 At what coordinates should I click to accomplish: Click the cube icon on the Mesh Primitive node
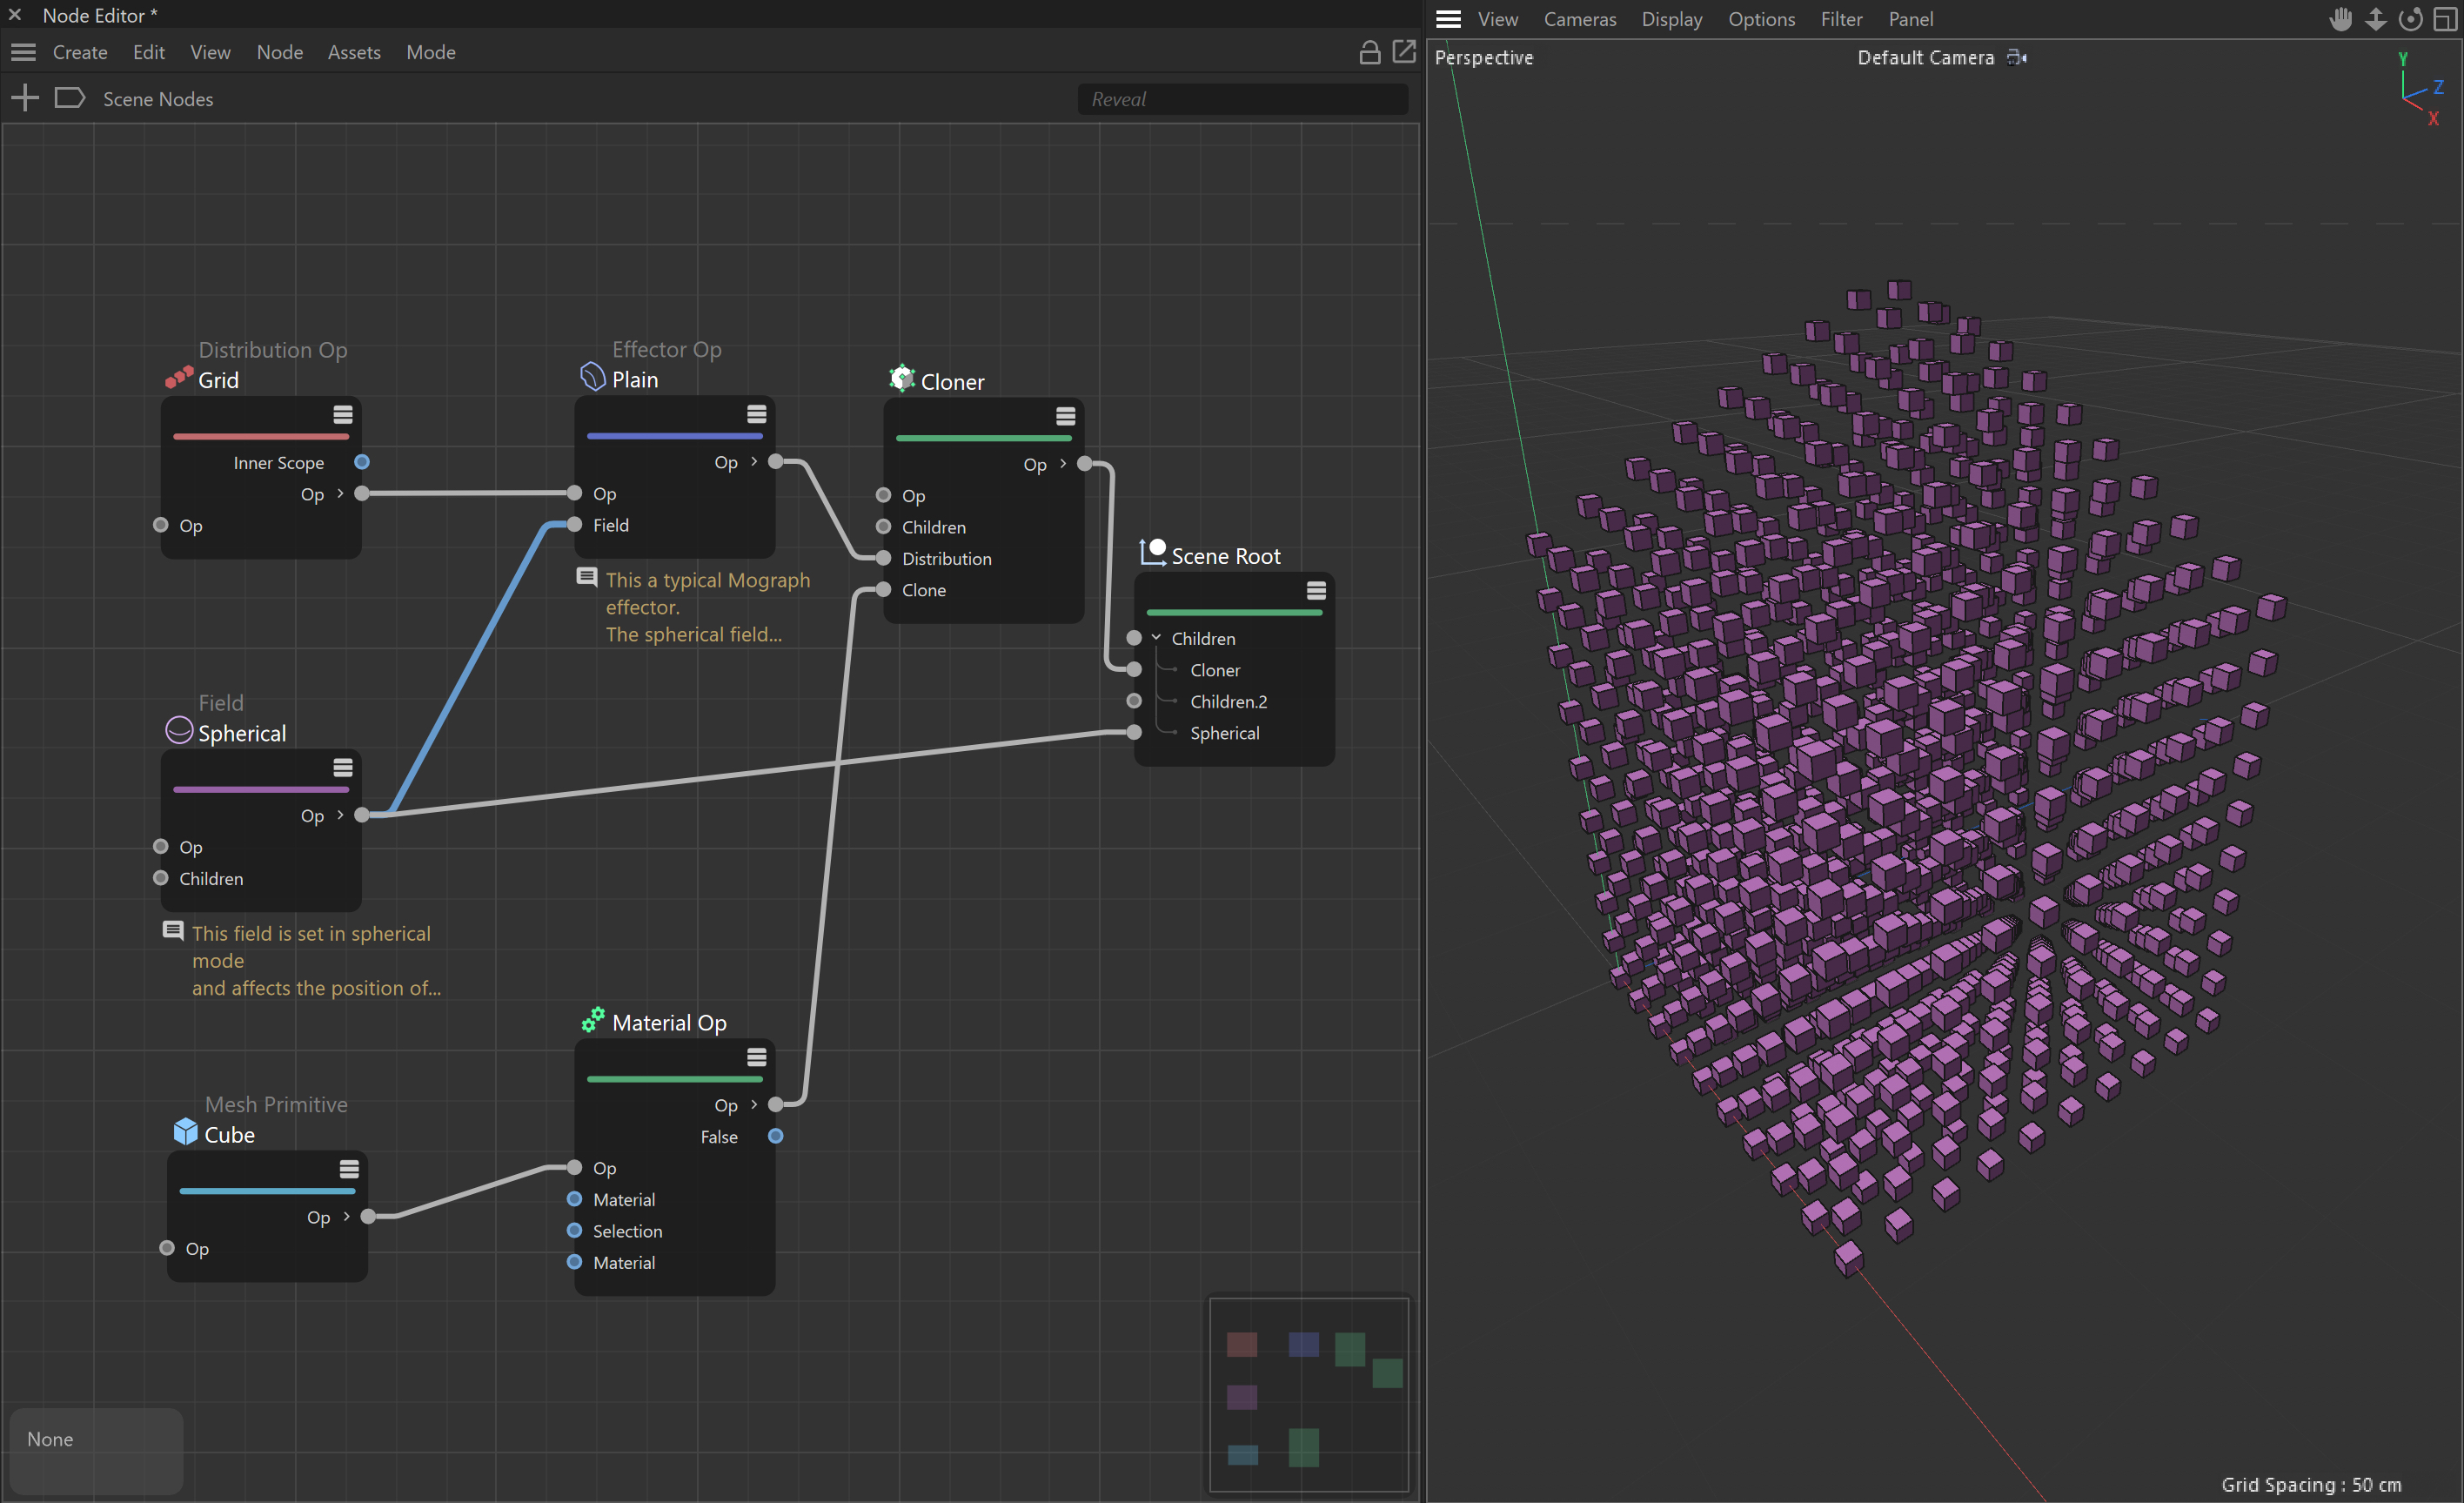click(186, 1133)
